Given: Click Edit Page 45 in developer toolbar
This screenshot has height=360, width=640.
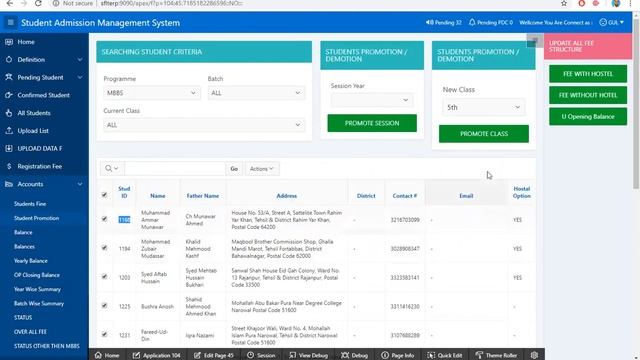Looking at the screenshot, I should tap(213, 355).
